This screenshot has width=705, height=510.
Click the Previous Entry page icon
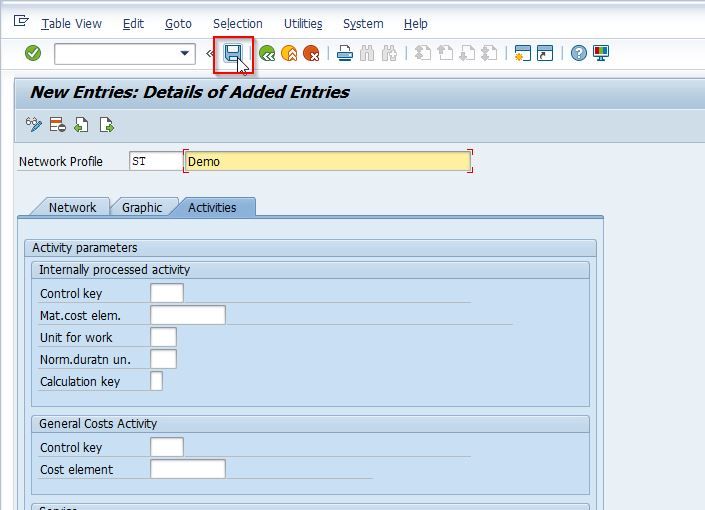tap(81, 125)
